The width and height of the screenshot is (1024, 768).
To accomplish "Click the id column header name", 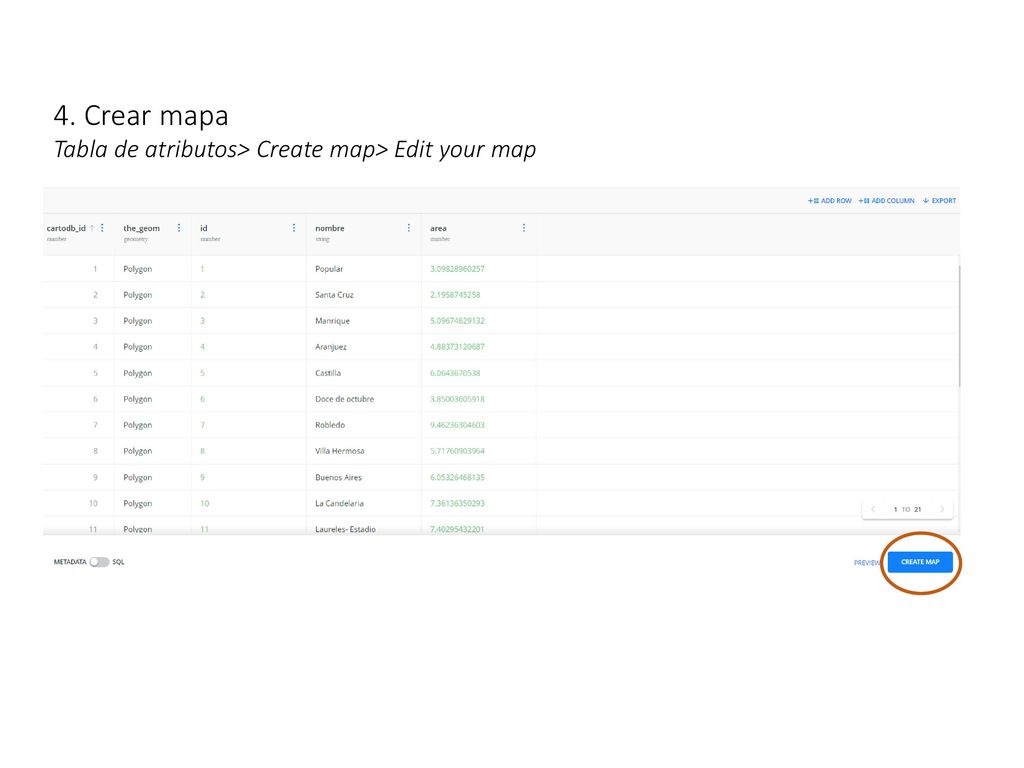I will coord(204,228).
